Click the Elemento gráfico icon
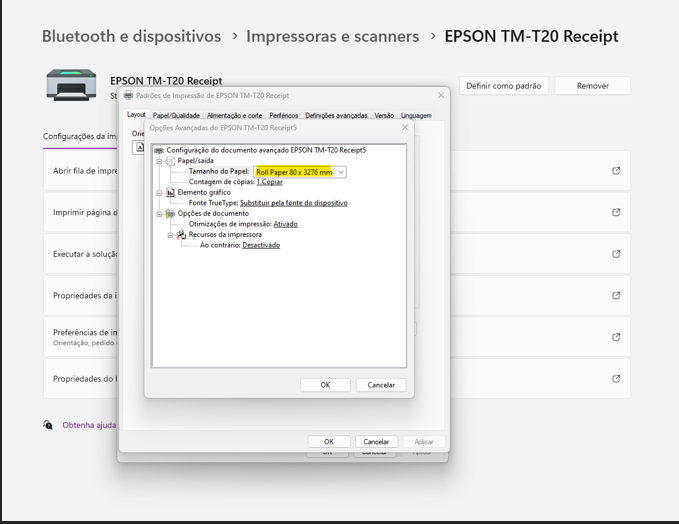679x524 pixels. click(170, 192)
